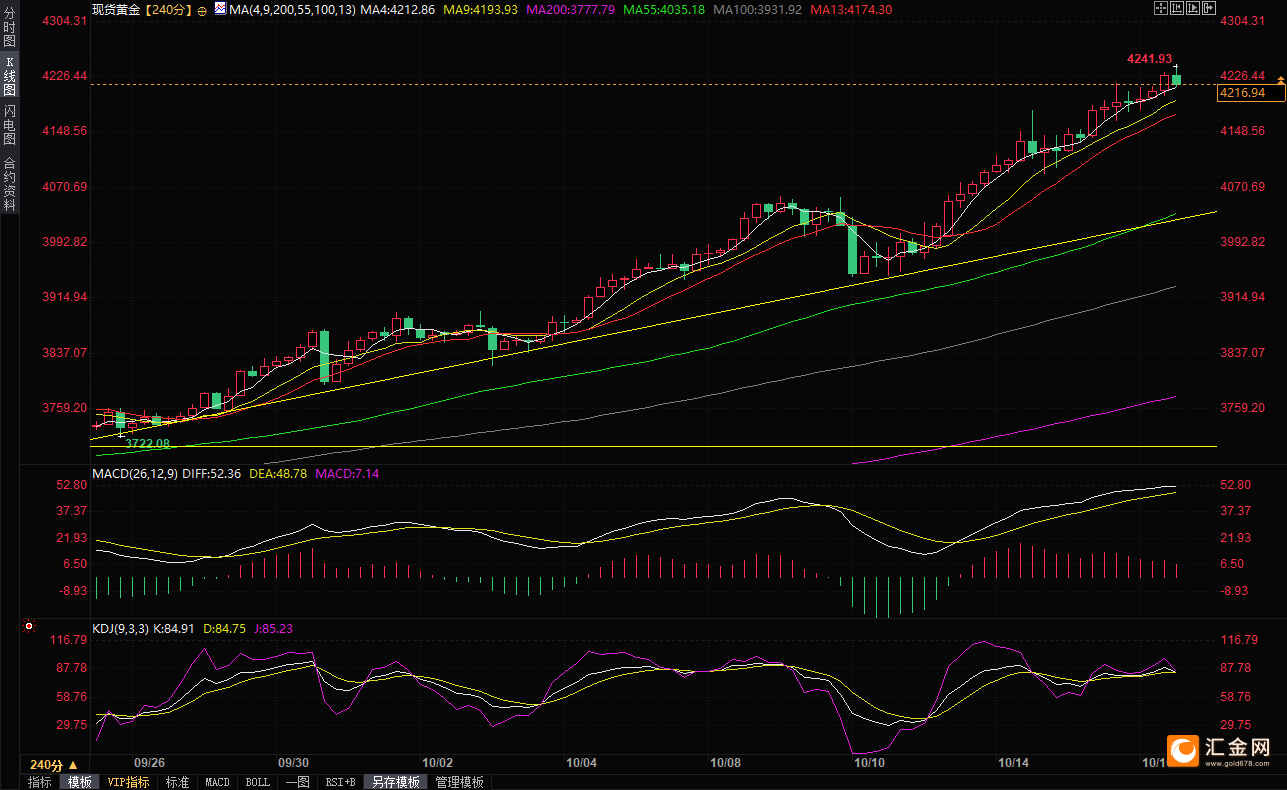Open 合约资料 side tab
The image size is (1287, 790).
pyautogui.click(x=10, y=183)
